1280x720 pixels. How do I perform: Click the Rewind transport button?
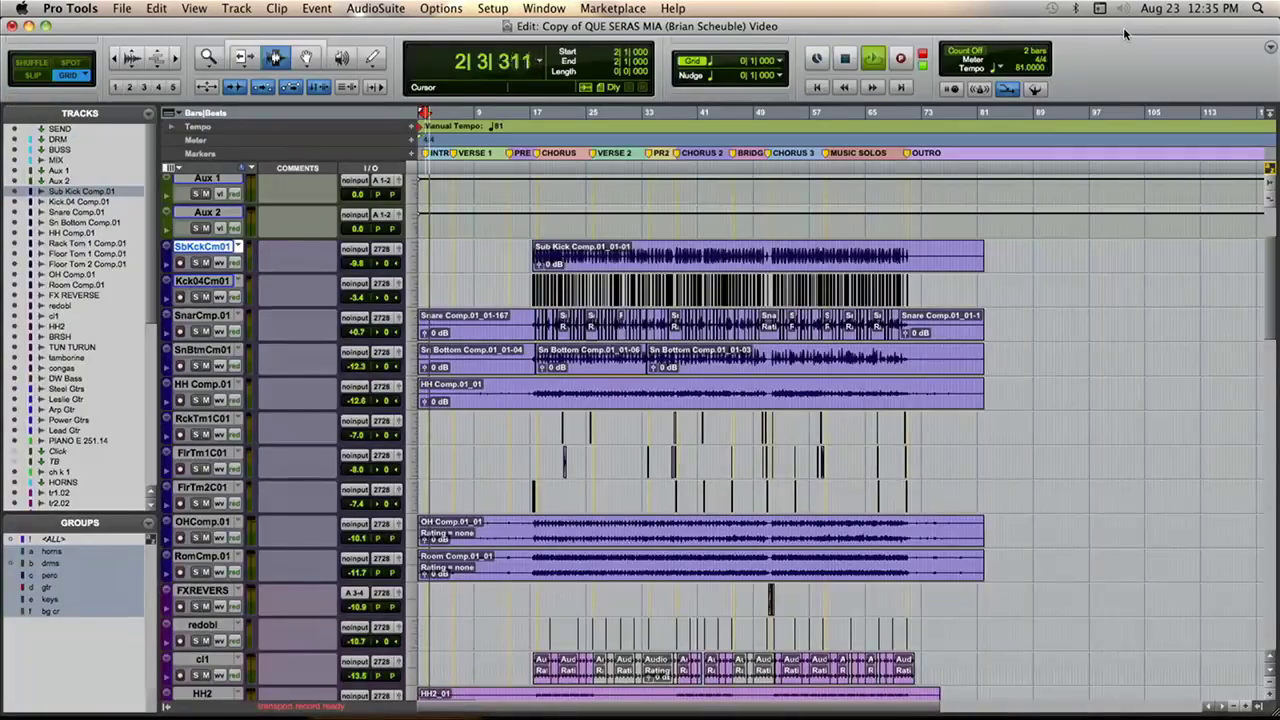tap(845, 88)
